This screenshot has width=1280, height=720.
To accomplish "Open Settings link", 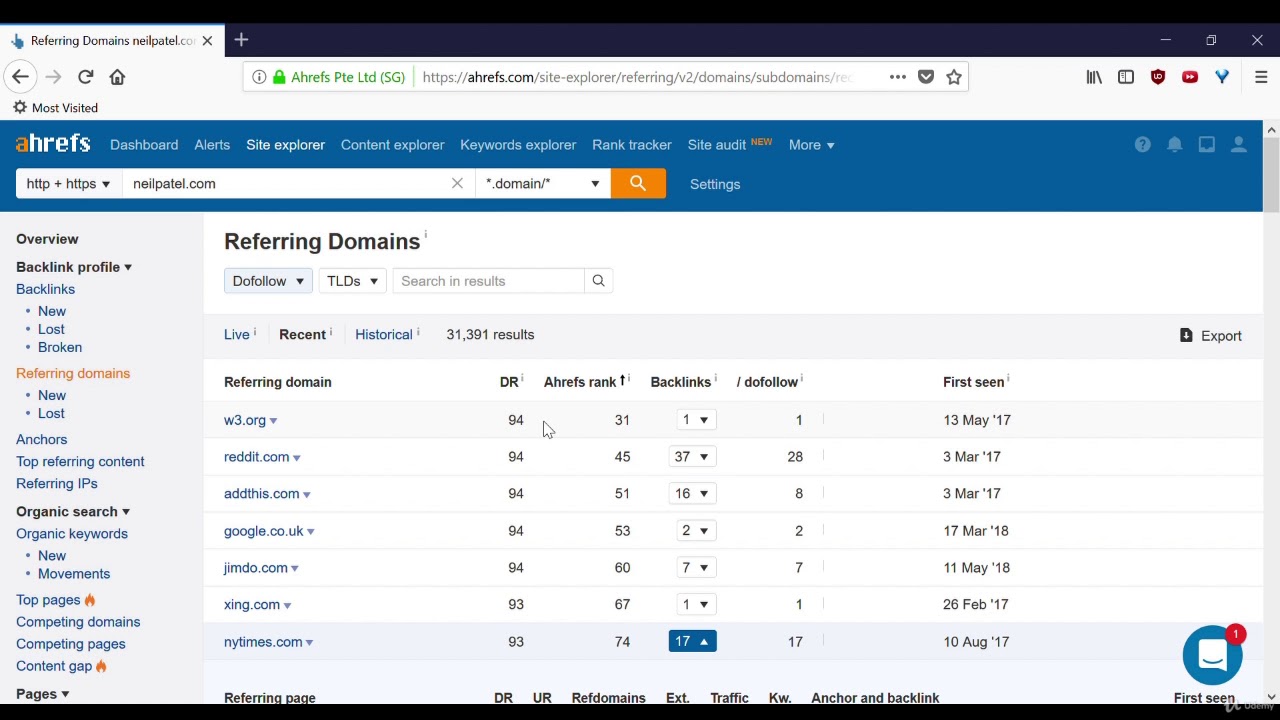I will pyautogui.click(x=715, y=184).
